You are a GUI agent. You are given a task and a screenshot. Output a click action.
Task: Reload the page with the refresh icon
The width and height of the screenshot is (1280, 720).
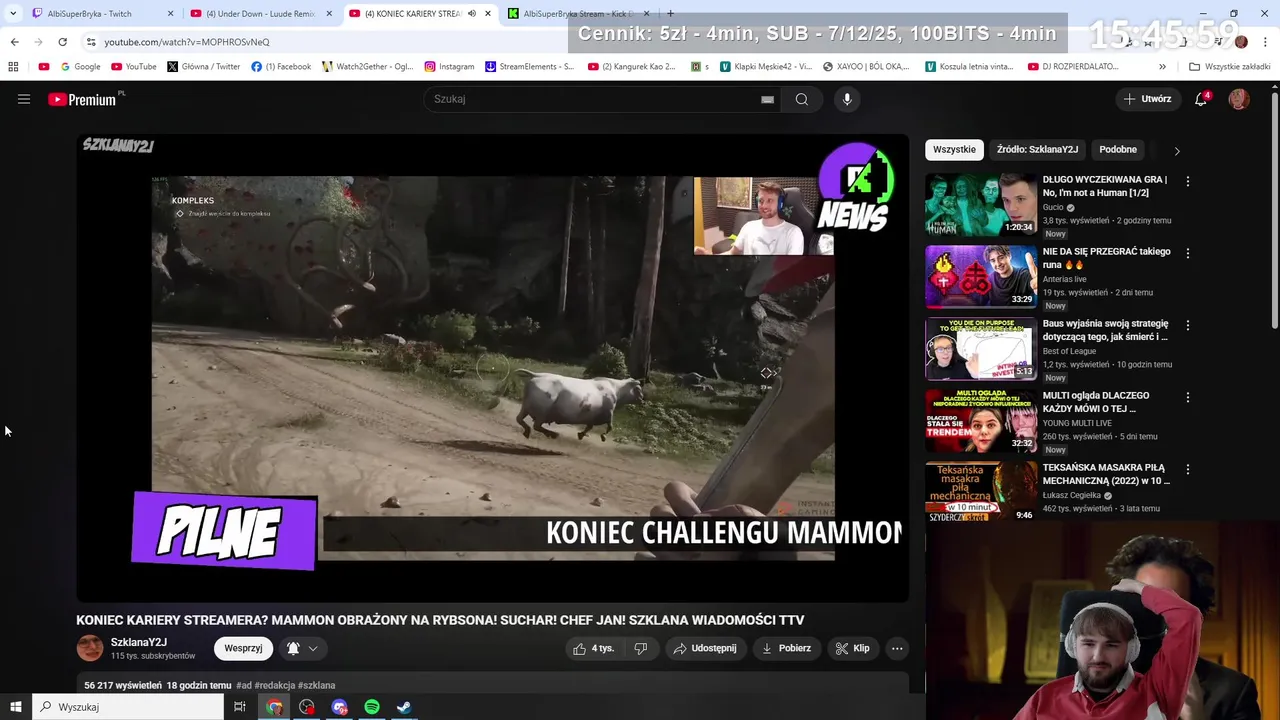(x=62, y=42)
